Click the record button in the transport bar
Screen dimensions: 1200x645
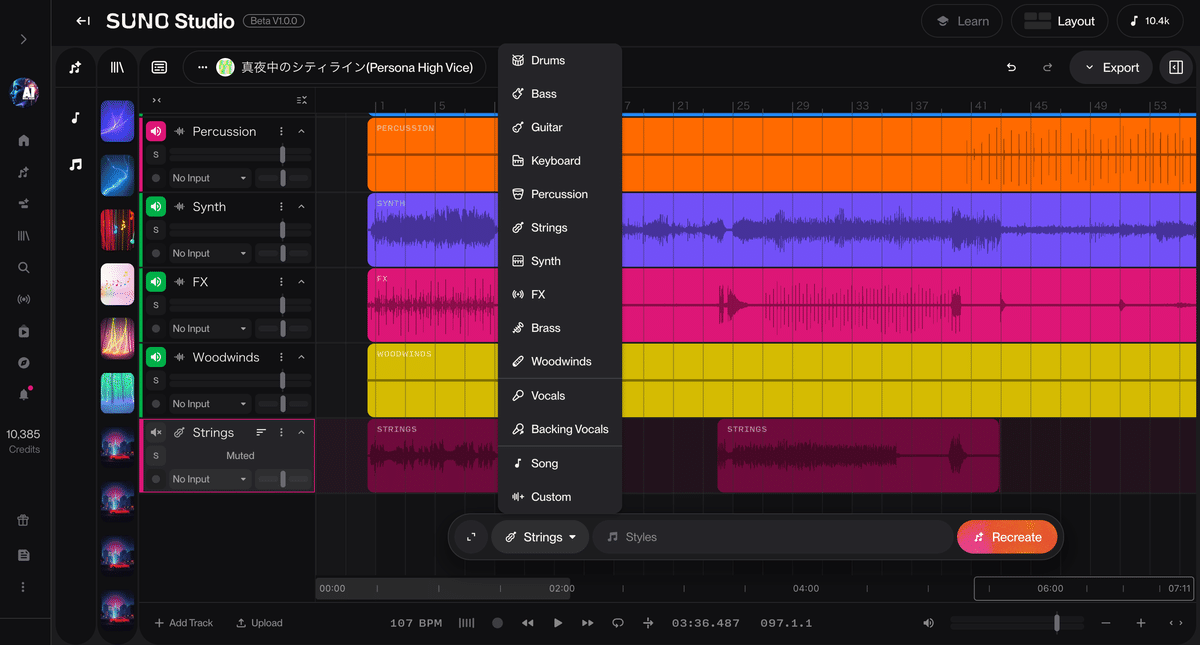(x=497, y=622)
